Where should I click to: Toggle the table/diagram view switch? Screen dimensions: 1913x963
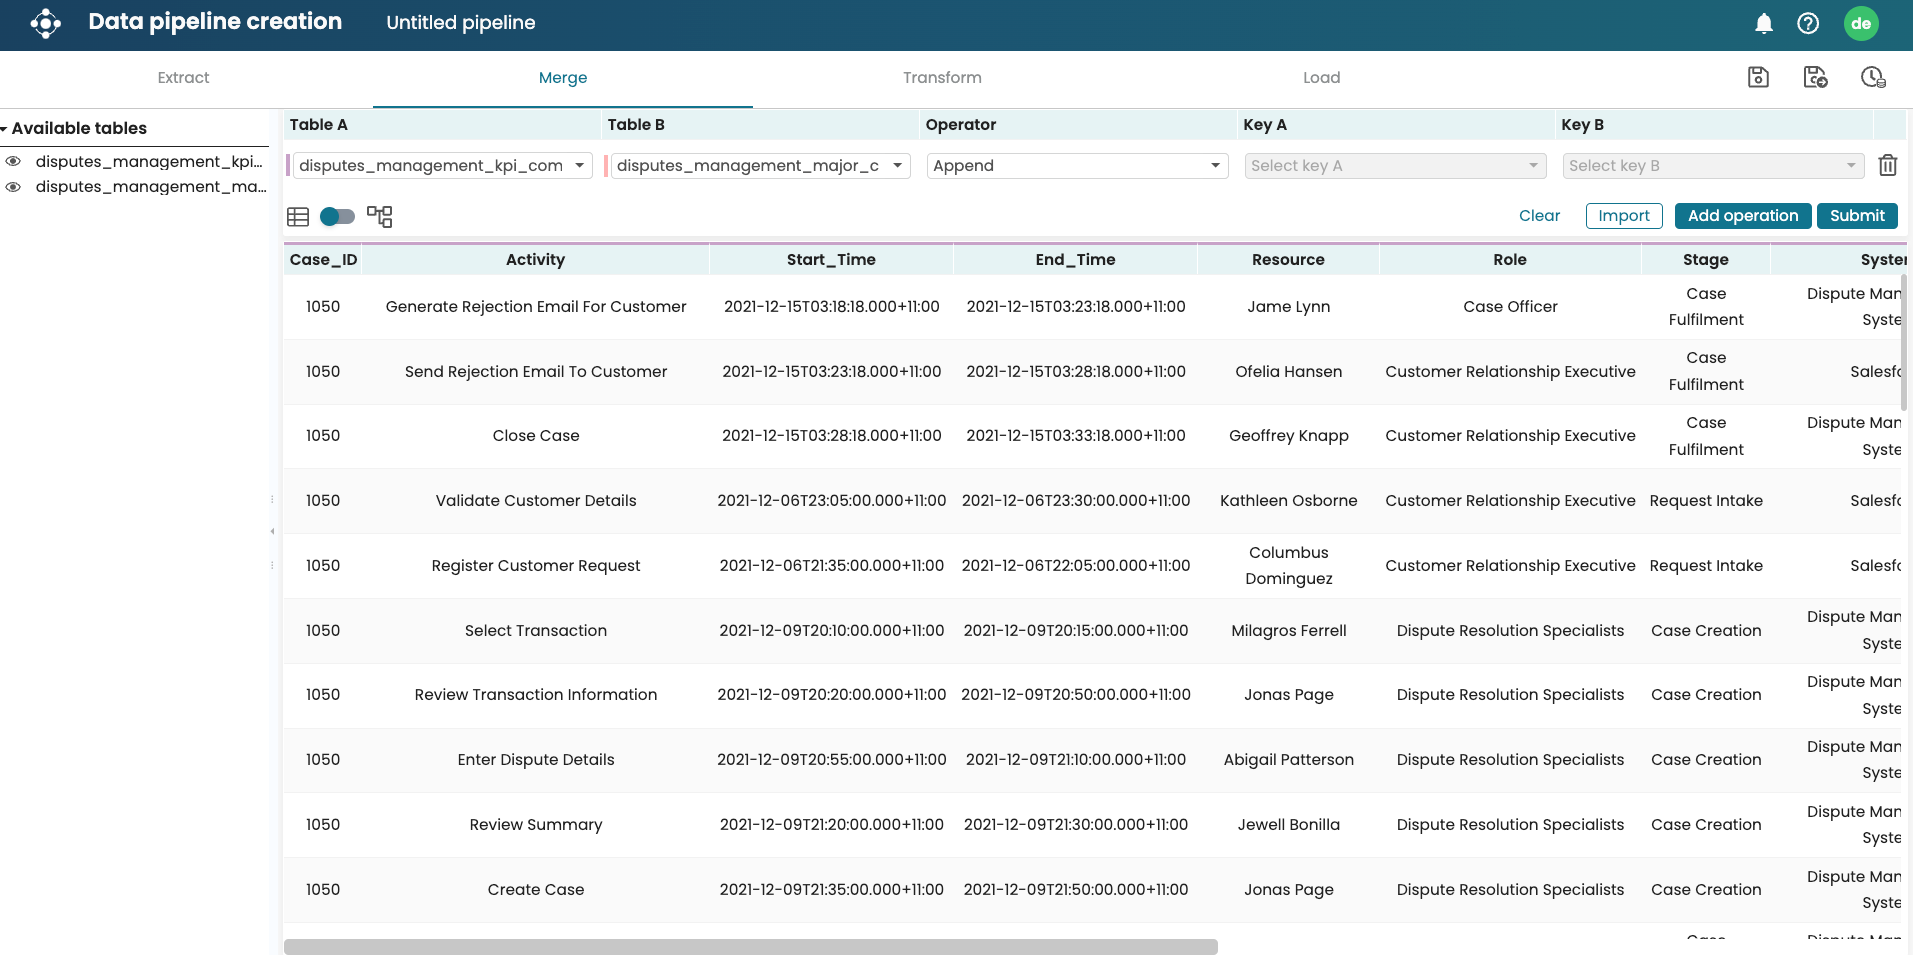[x=337, y=217]
